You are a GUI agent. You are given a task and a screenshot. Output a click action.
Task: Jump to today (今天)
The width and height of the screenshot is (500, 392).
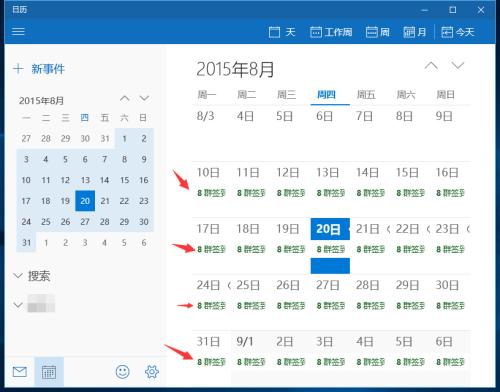[x=458, y=32]
